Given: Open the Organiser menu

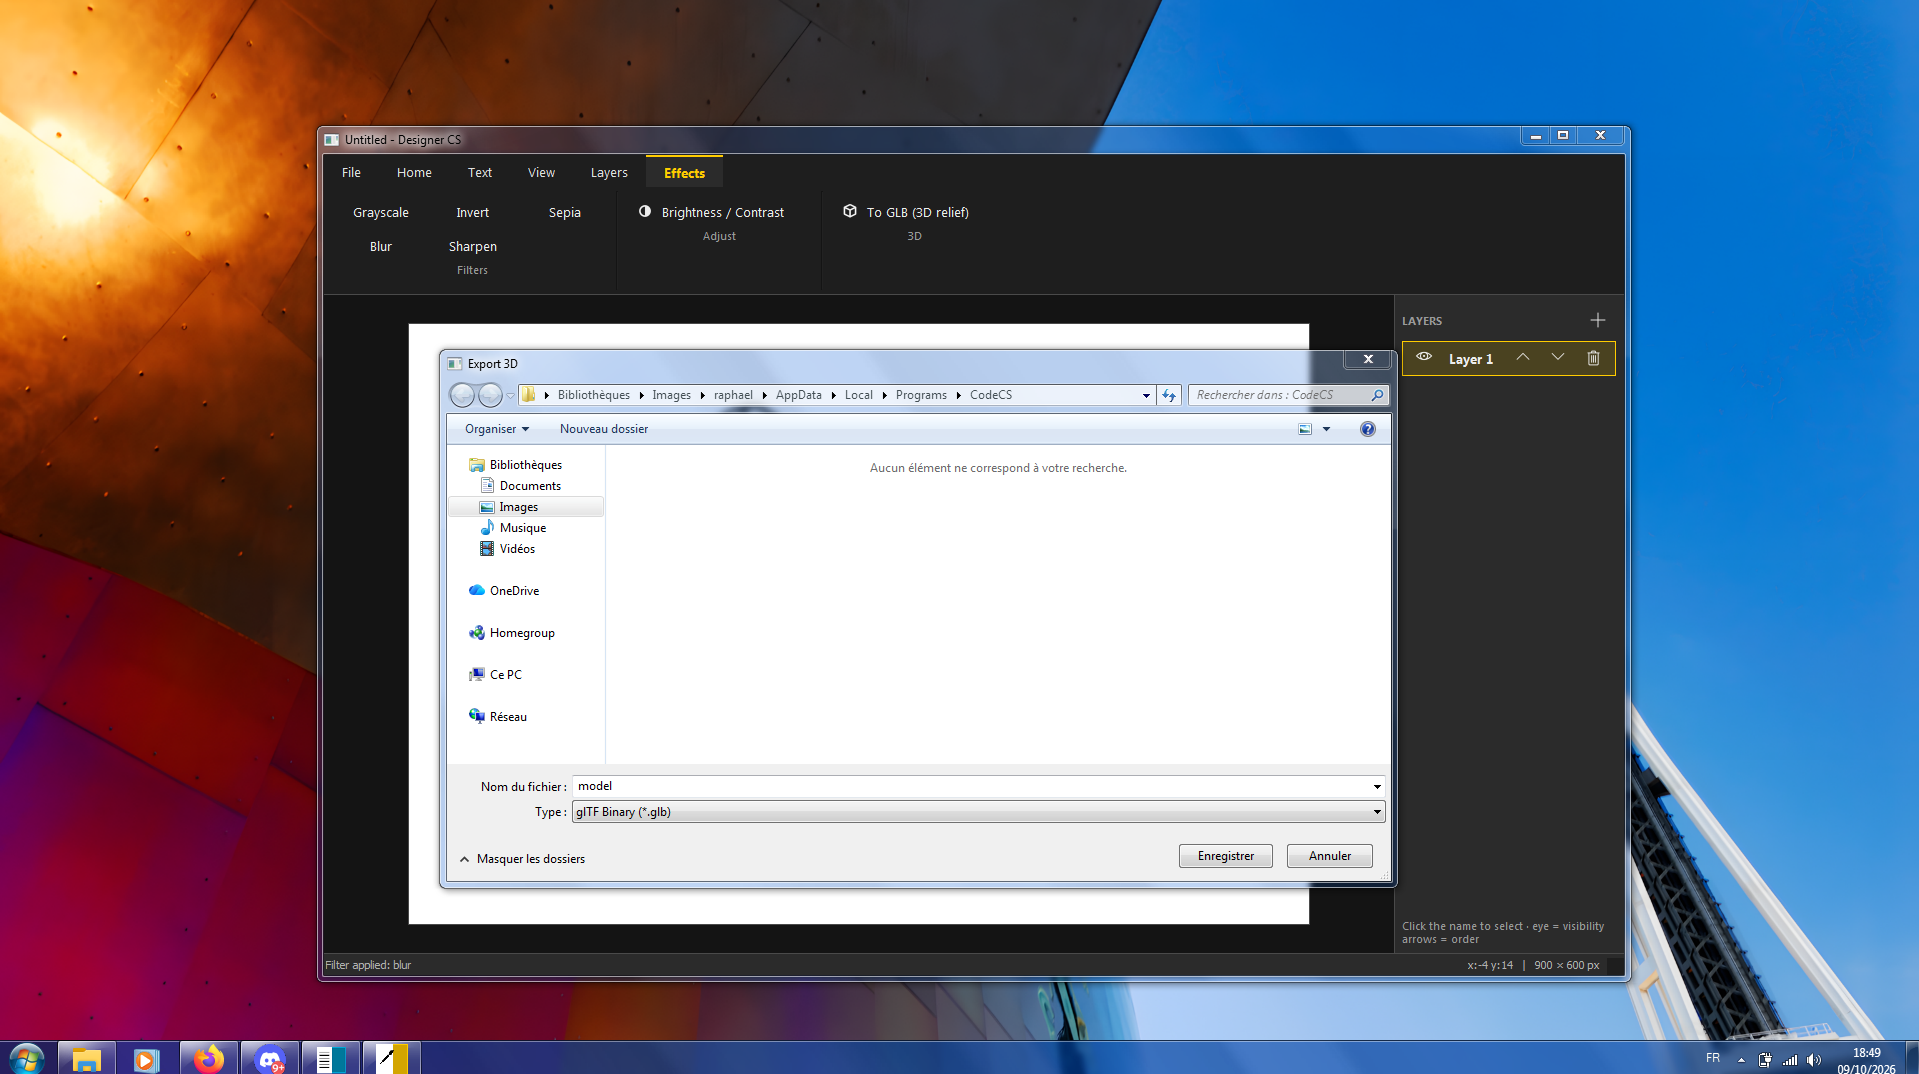Looking at the screenshot, I should pos(496,429).
